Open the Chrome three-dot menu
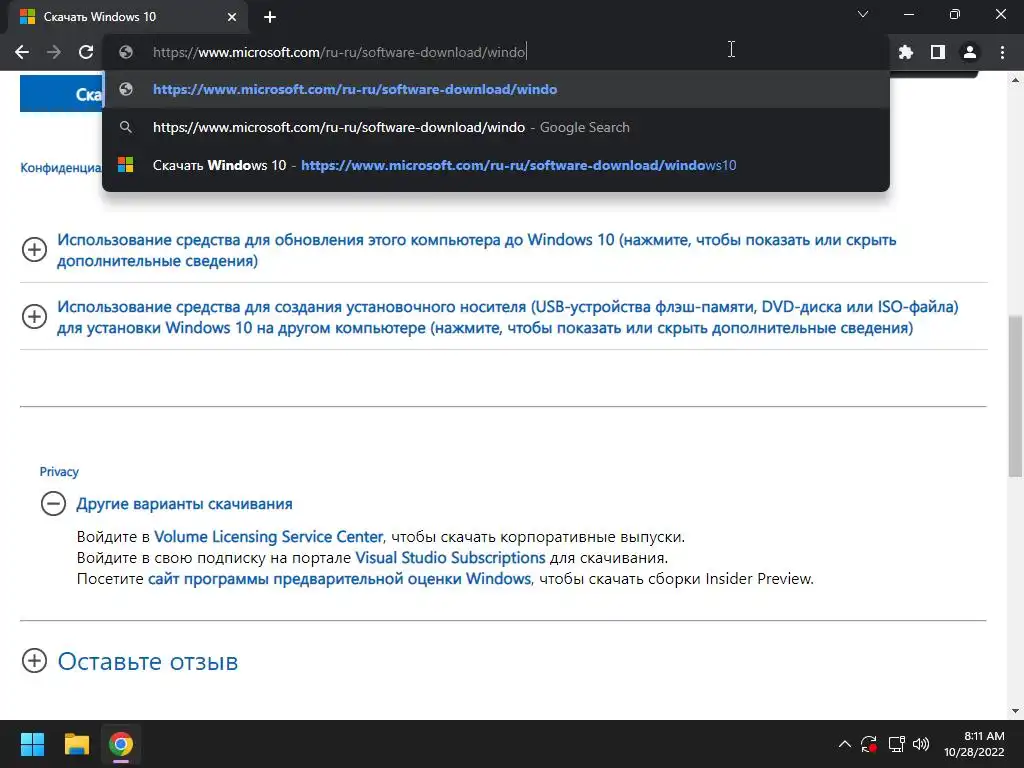Viewport: 1024px width, 768px height. [x=1002, y=52]
